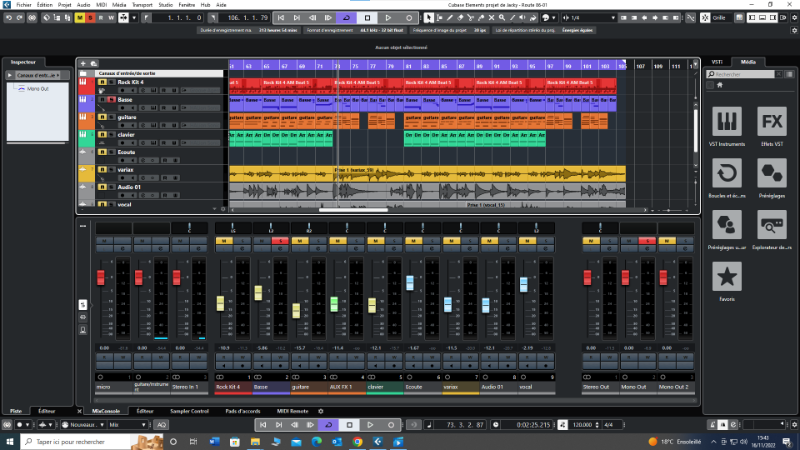This screenshot has width=800, height=450.
Task: Click the Media home icon
Action: pos(720,85)
